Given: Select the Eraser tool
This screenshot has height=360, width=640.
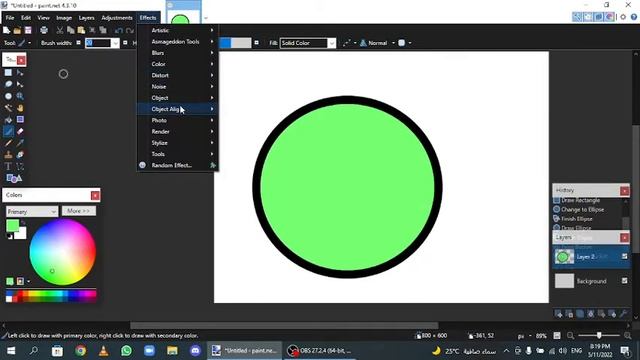Looking at the screenshot, I should pyautogui.click(x=20, y=131).
